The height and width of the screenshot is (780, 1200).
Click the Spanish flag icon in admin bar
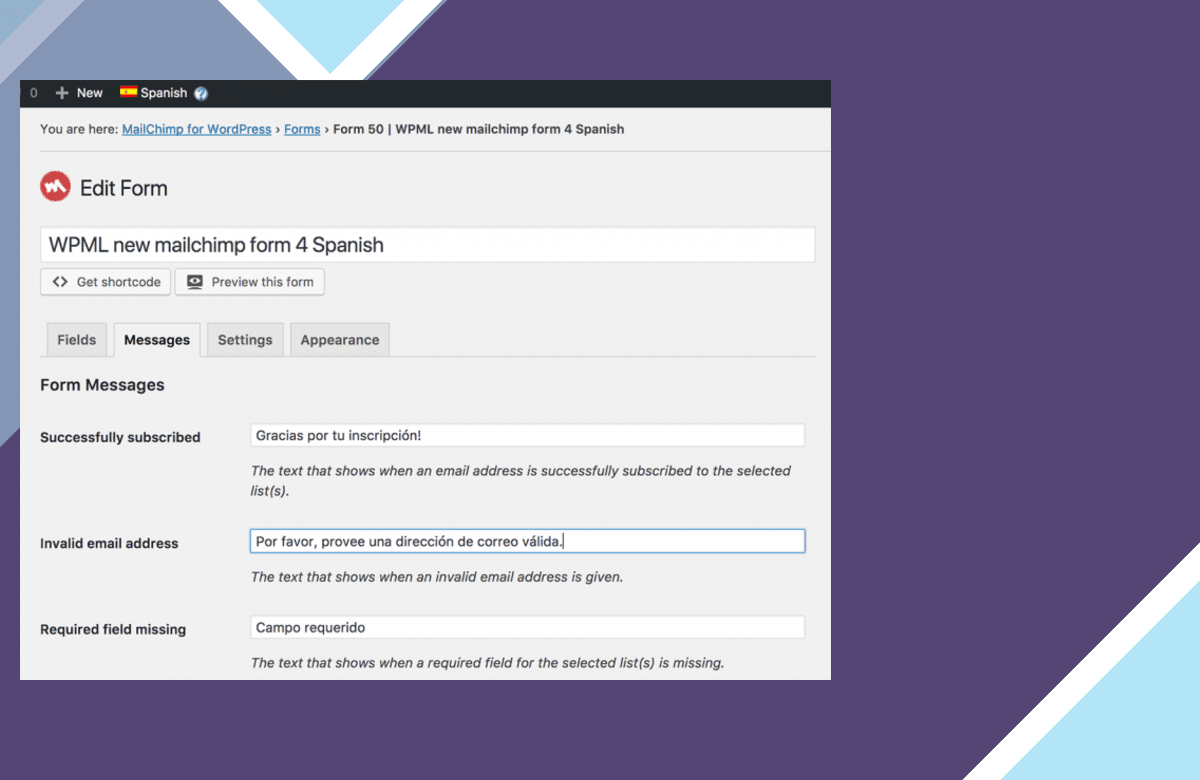click(x=128, y=92)
